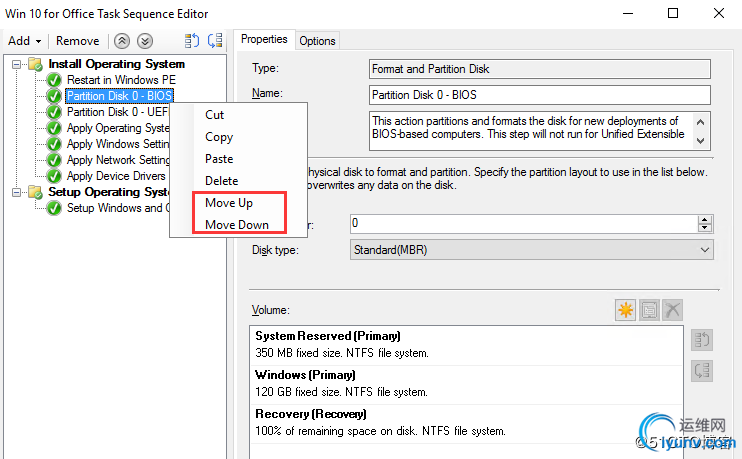Screen dimensions: 742x459
Task: Click the collapse all tree icon in toolbar
Action: pyautogui.click(x=215, y=41)
